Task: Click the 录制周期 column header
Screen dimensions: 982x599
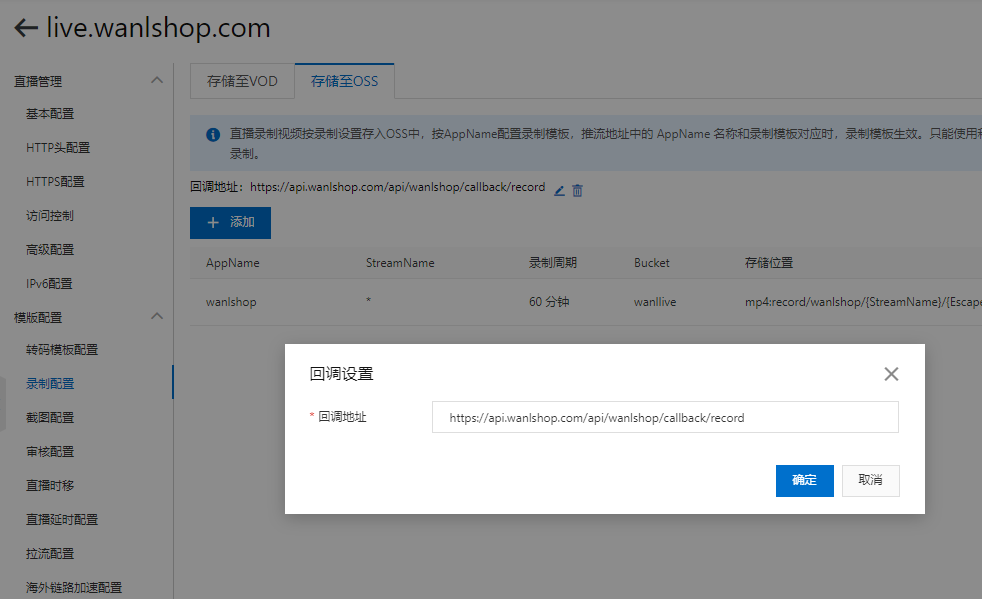Action: pyautogui.click(x=553, y=263)
